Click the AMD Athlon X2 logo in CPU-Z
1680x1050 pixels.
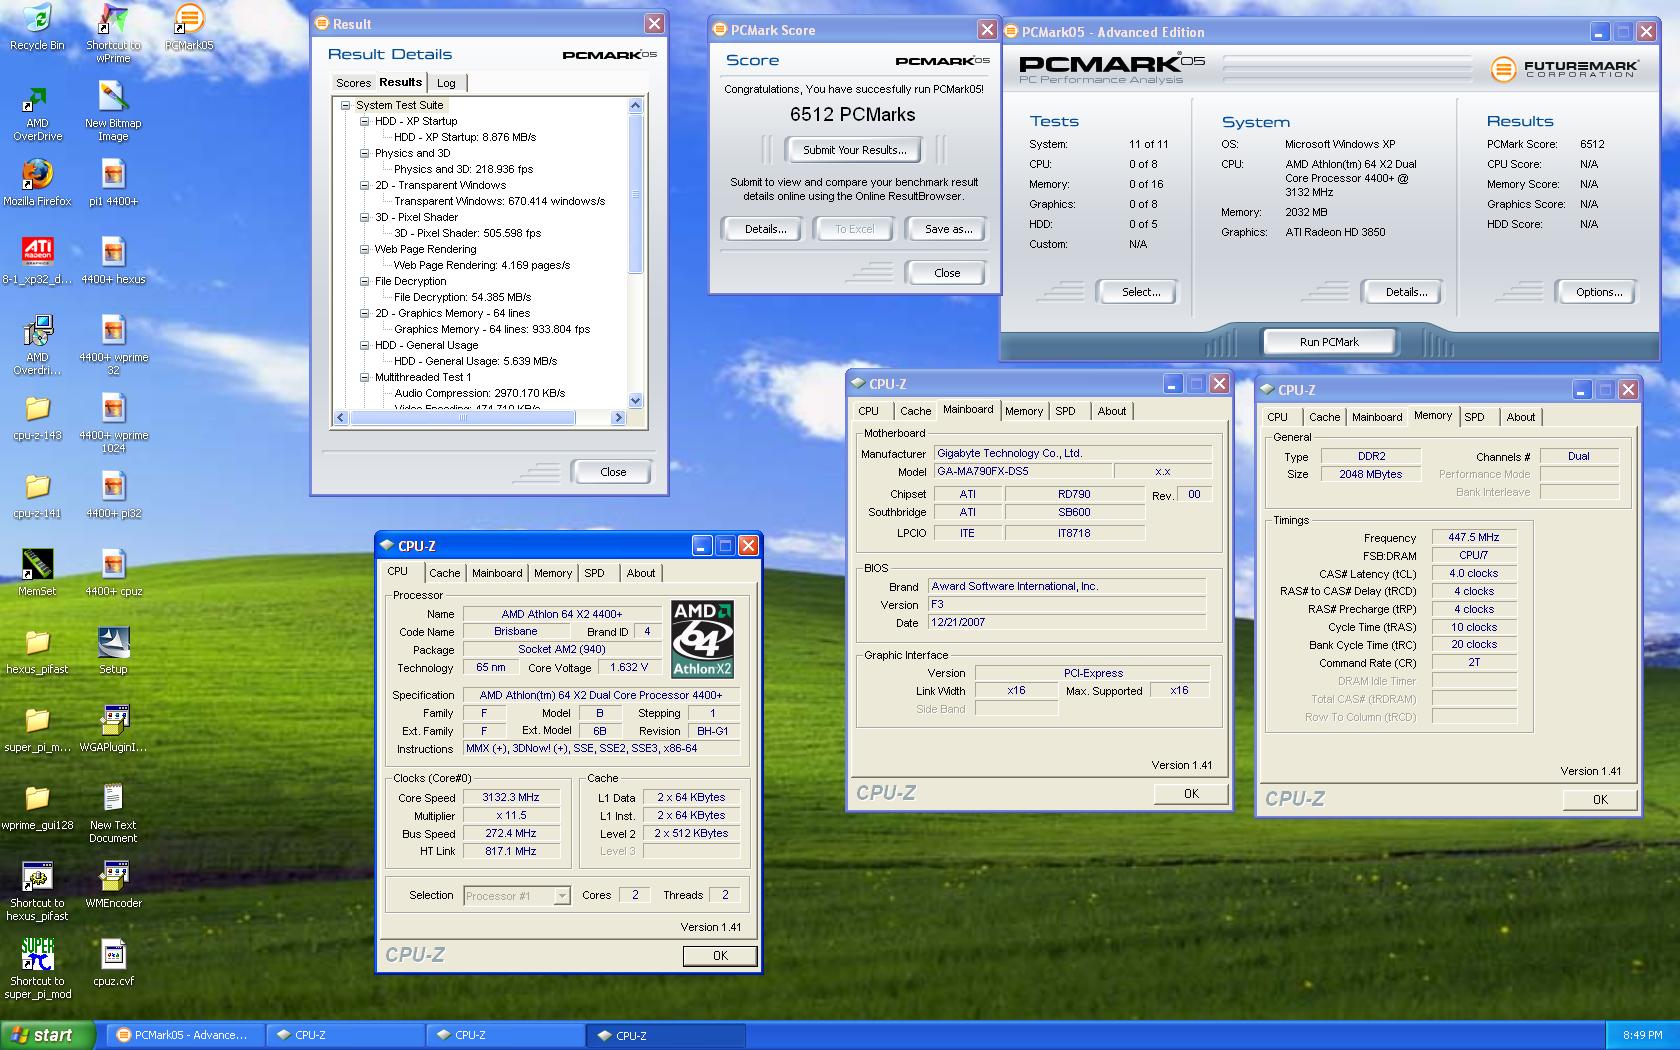(701, 639)
